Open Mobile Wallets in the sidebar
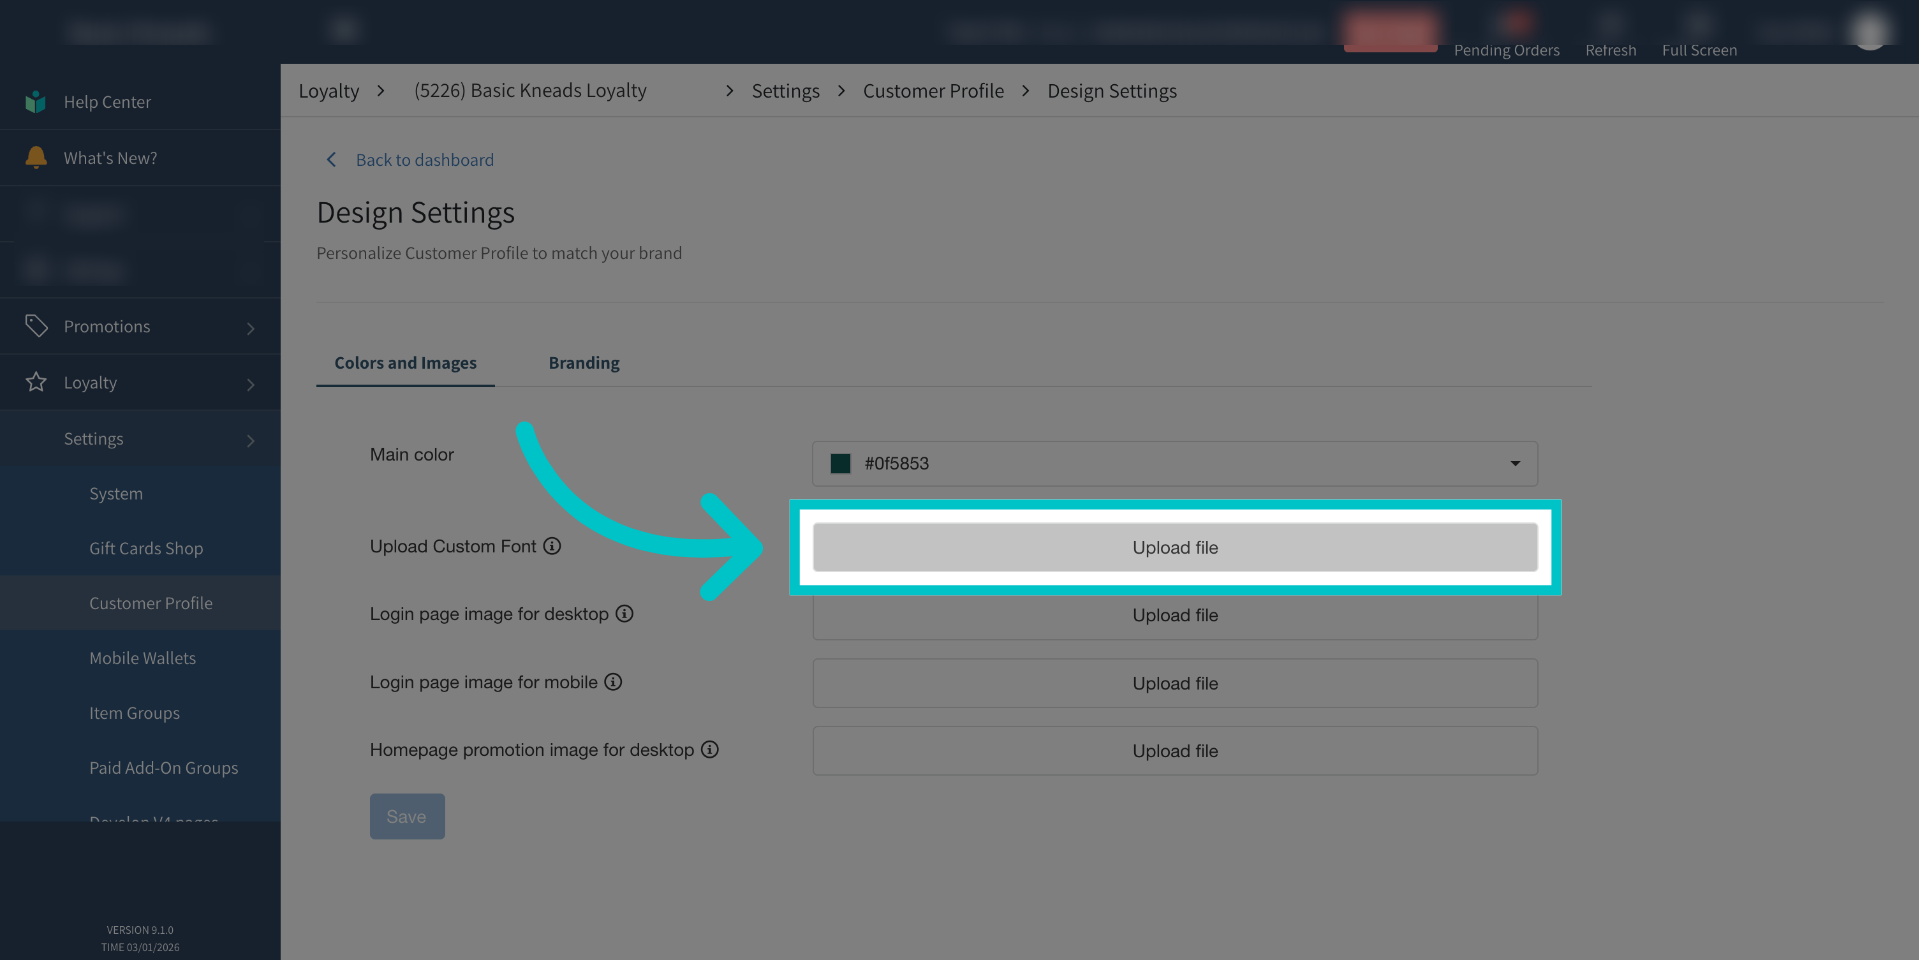 (142, 658)
